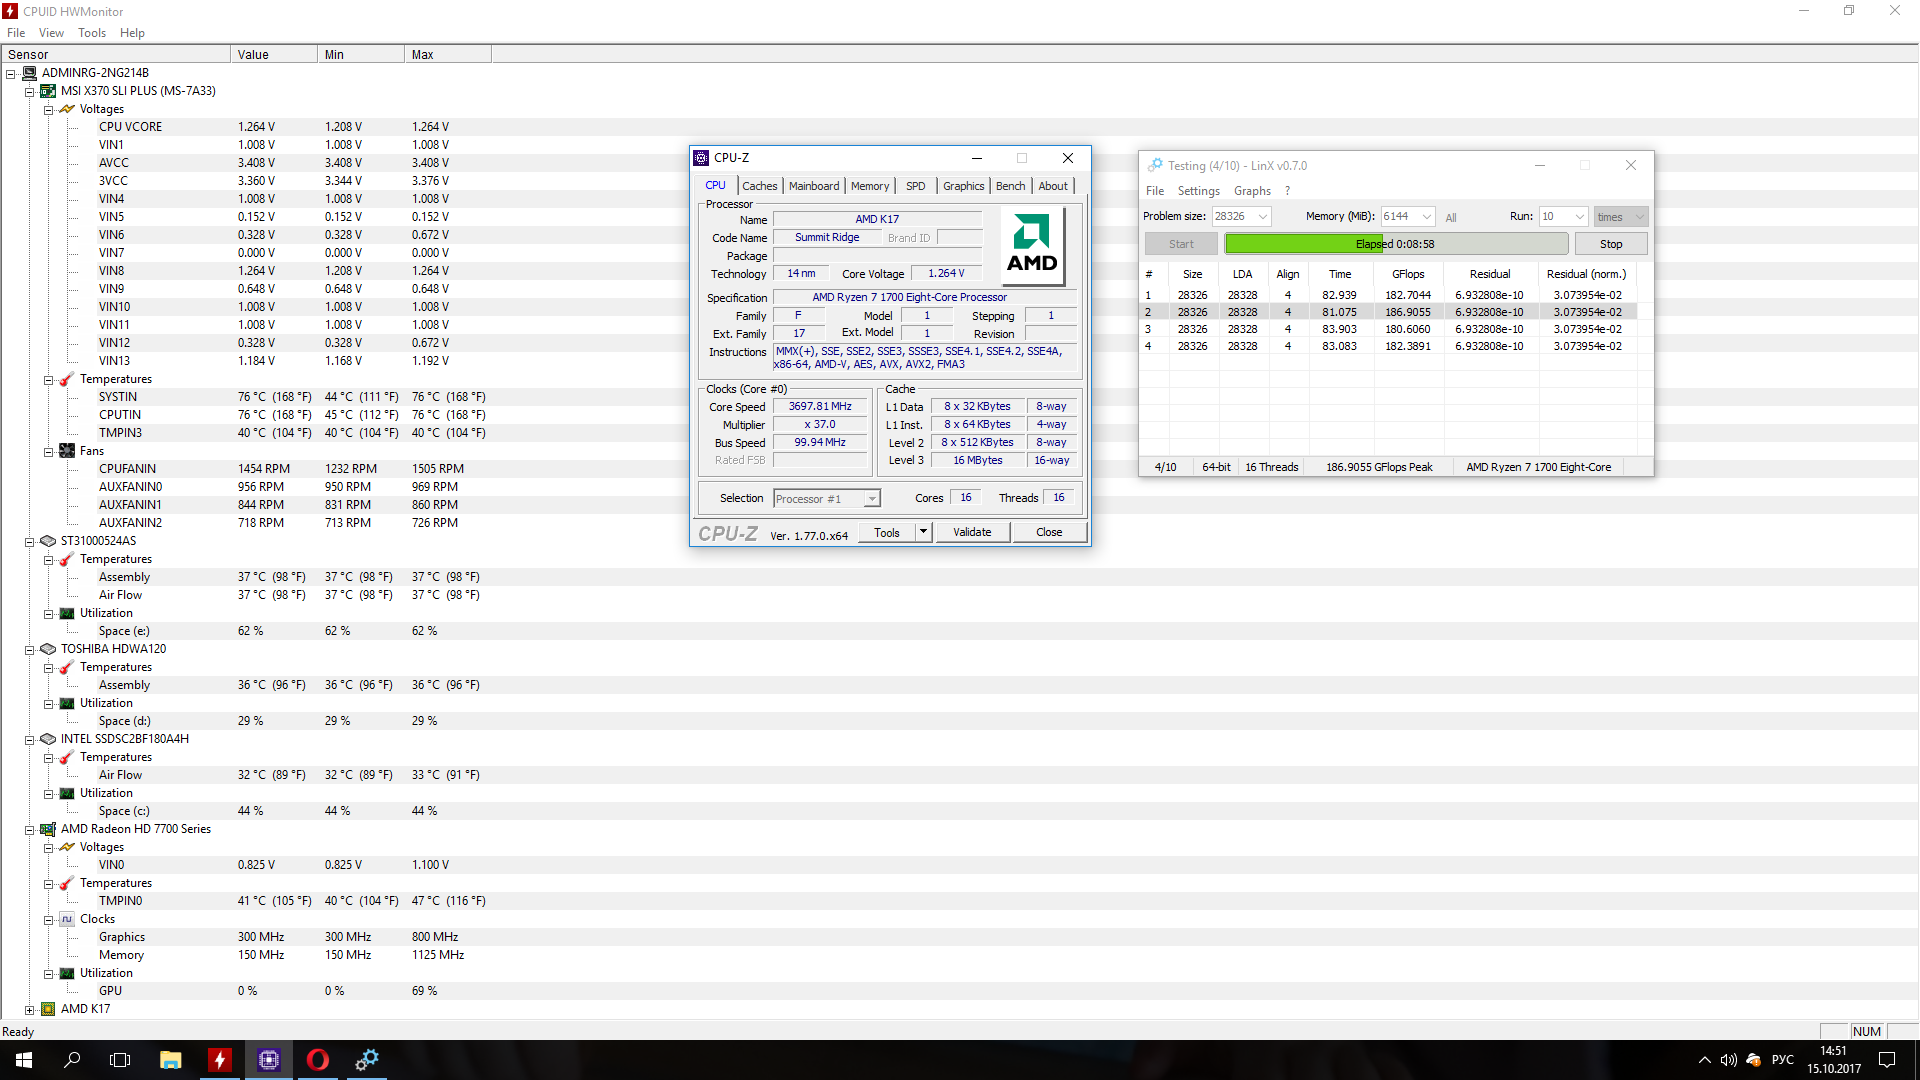The height and width of the screenshot is (1080, 1920).
Task: Click the Validate button in CPU-Z
Action: coord(971,532)
